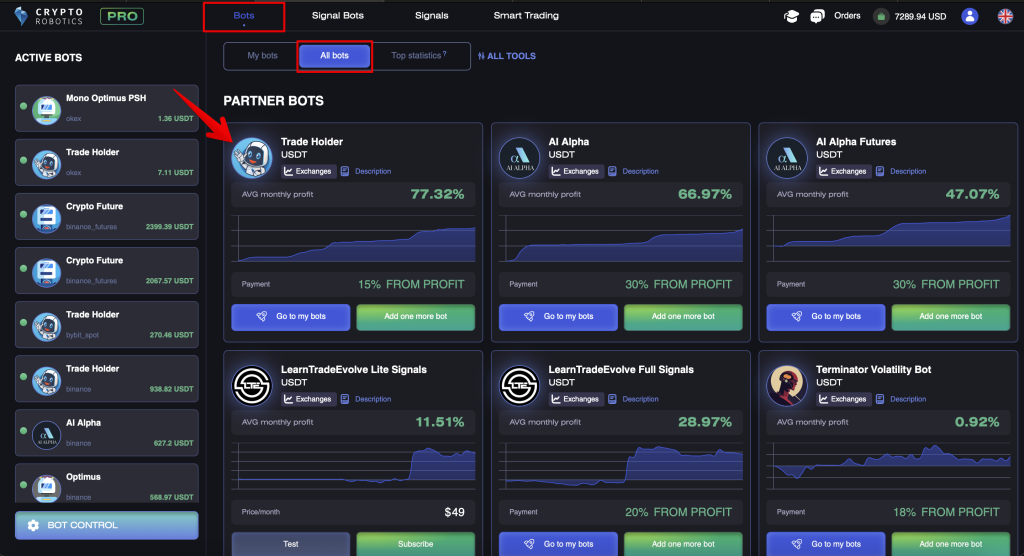1024x556 pixels.
Task: Click AI Alpha bot icon in Active Bots
Action: coord(46,434)
